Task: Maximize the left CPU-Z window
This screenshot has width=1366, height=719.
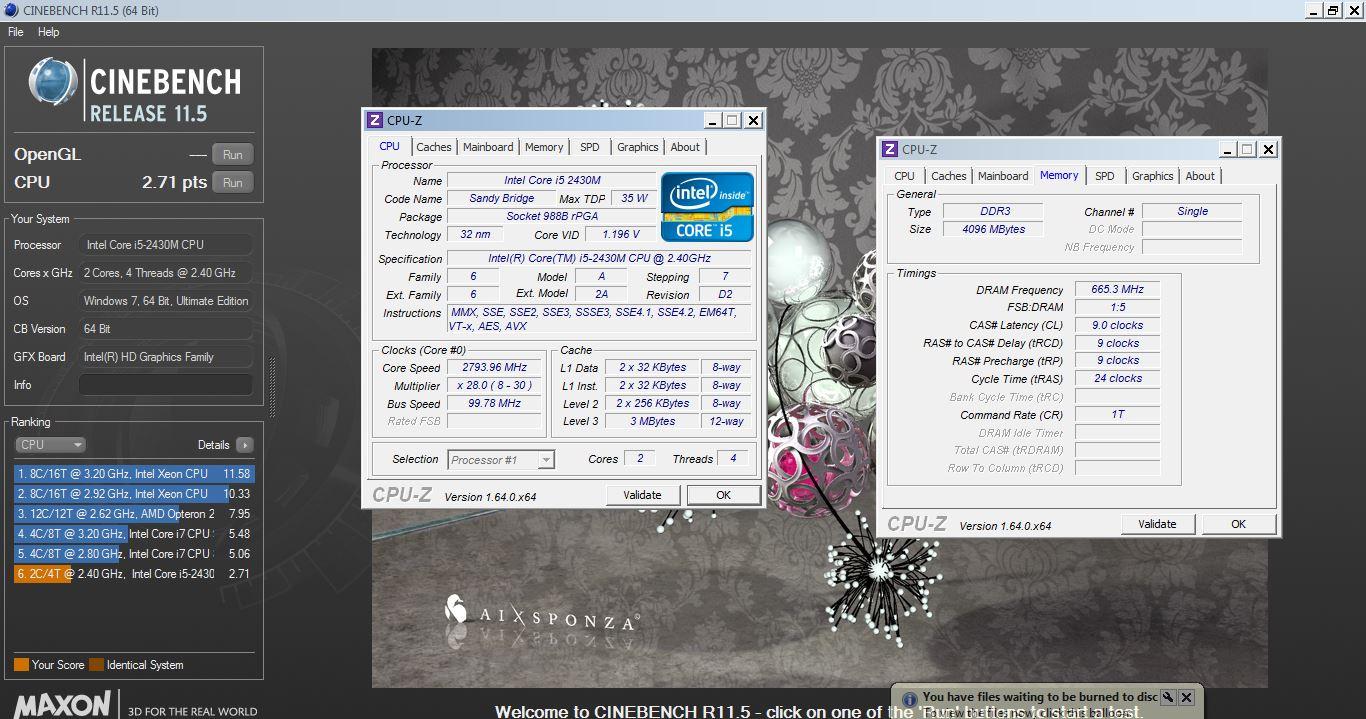Action: 732,120
